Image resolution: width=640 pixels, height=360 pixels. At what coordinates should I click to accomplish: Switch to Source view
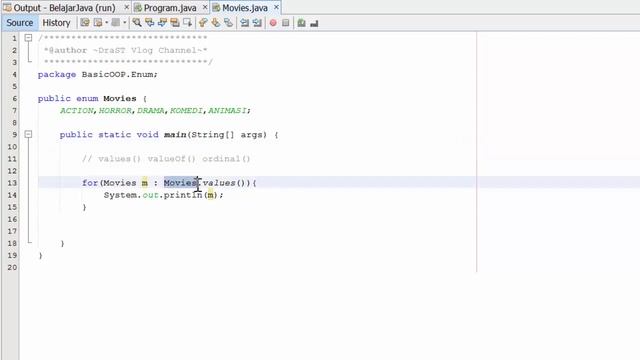tap(20, 23)
